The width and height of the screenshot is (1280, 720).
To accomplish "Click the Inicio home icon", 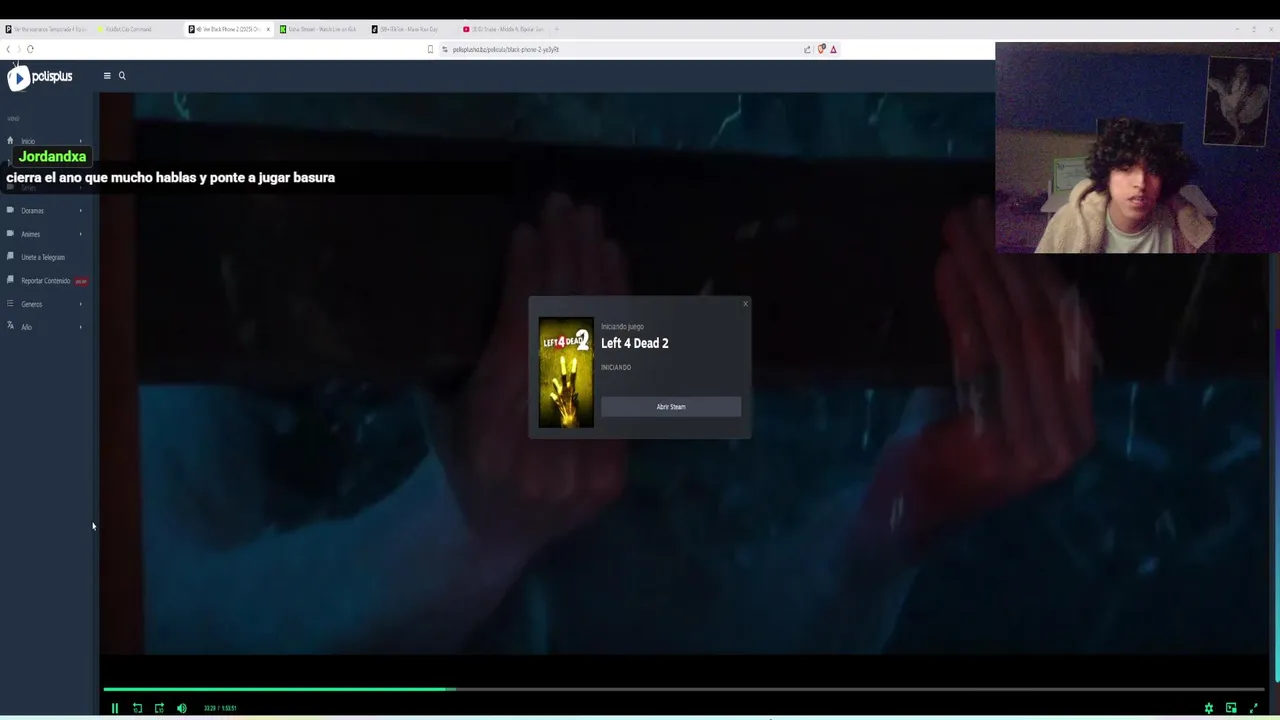I will (x=10, y=141).
